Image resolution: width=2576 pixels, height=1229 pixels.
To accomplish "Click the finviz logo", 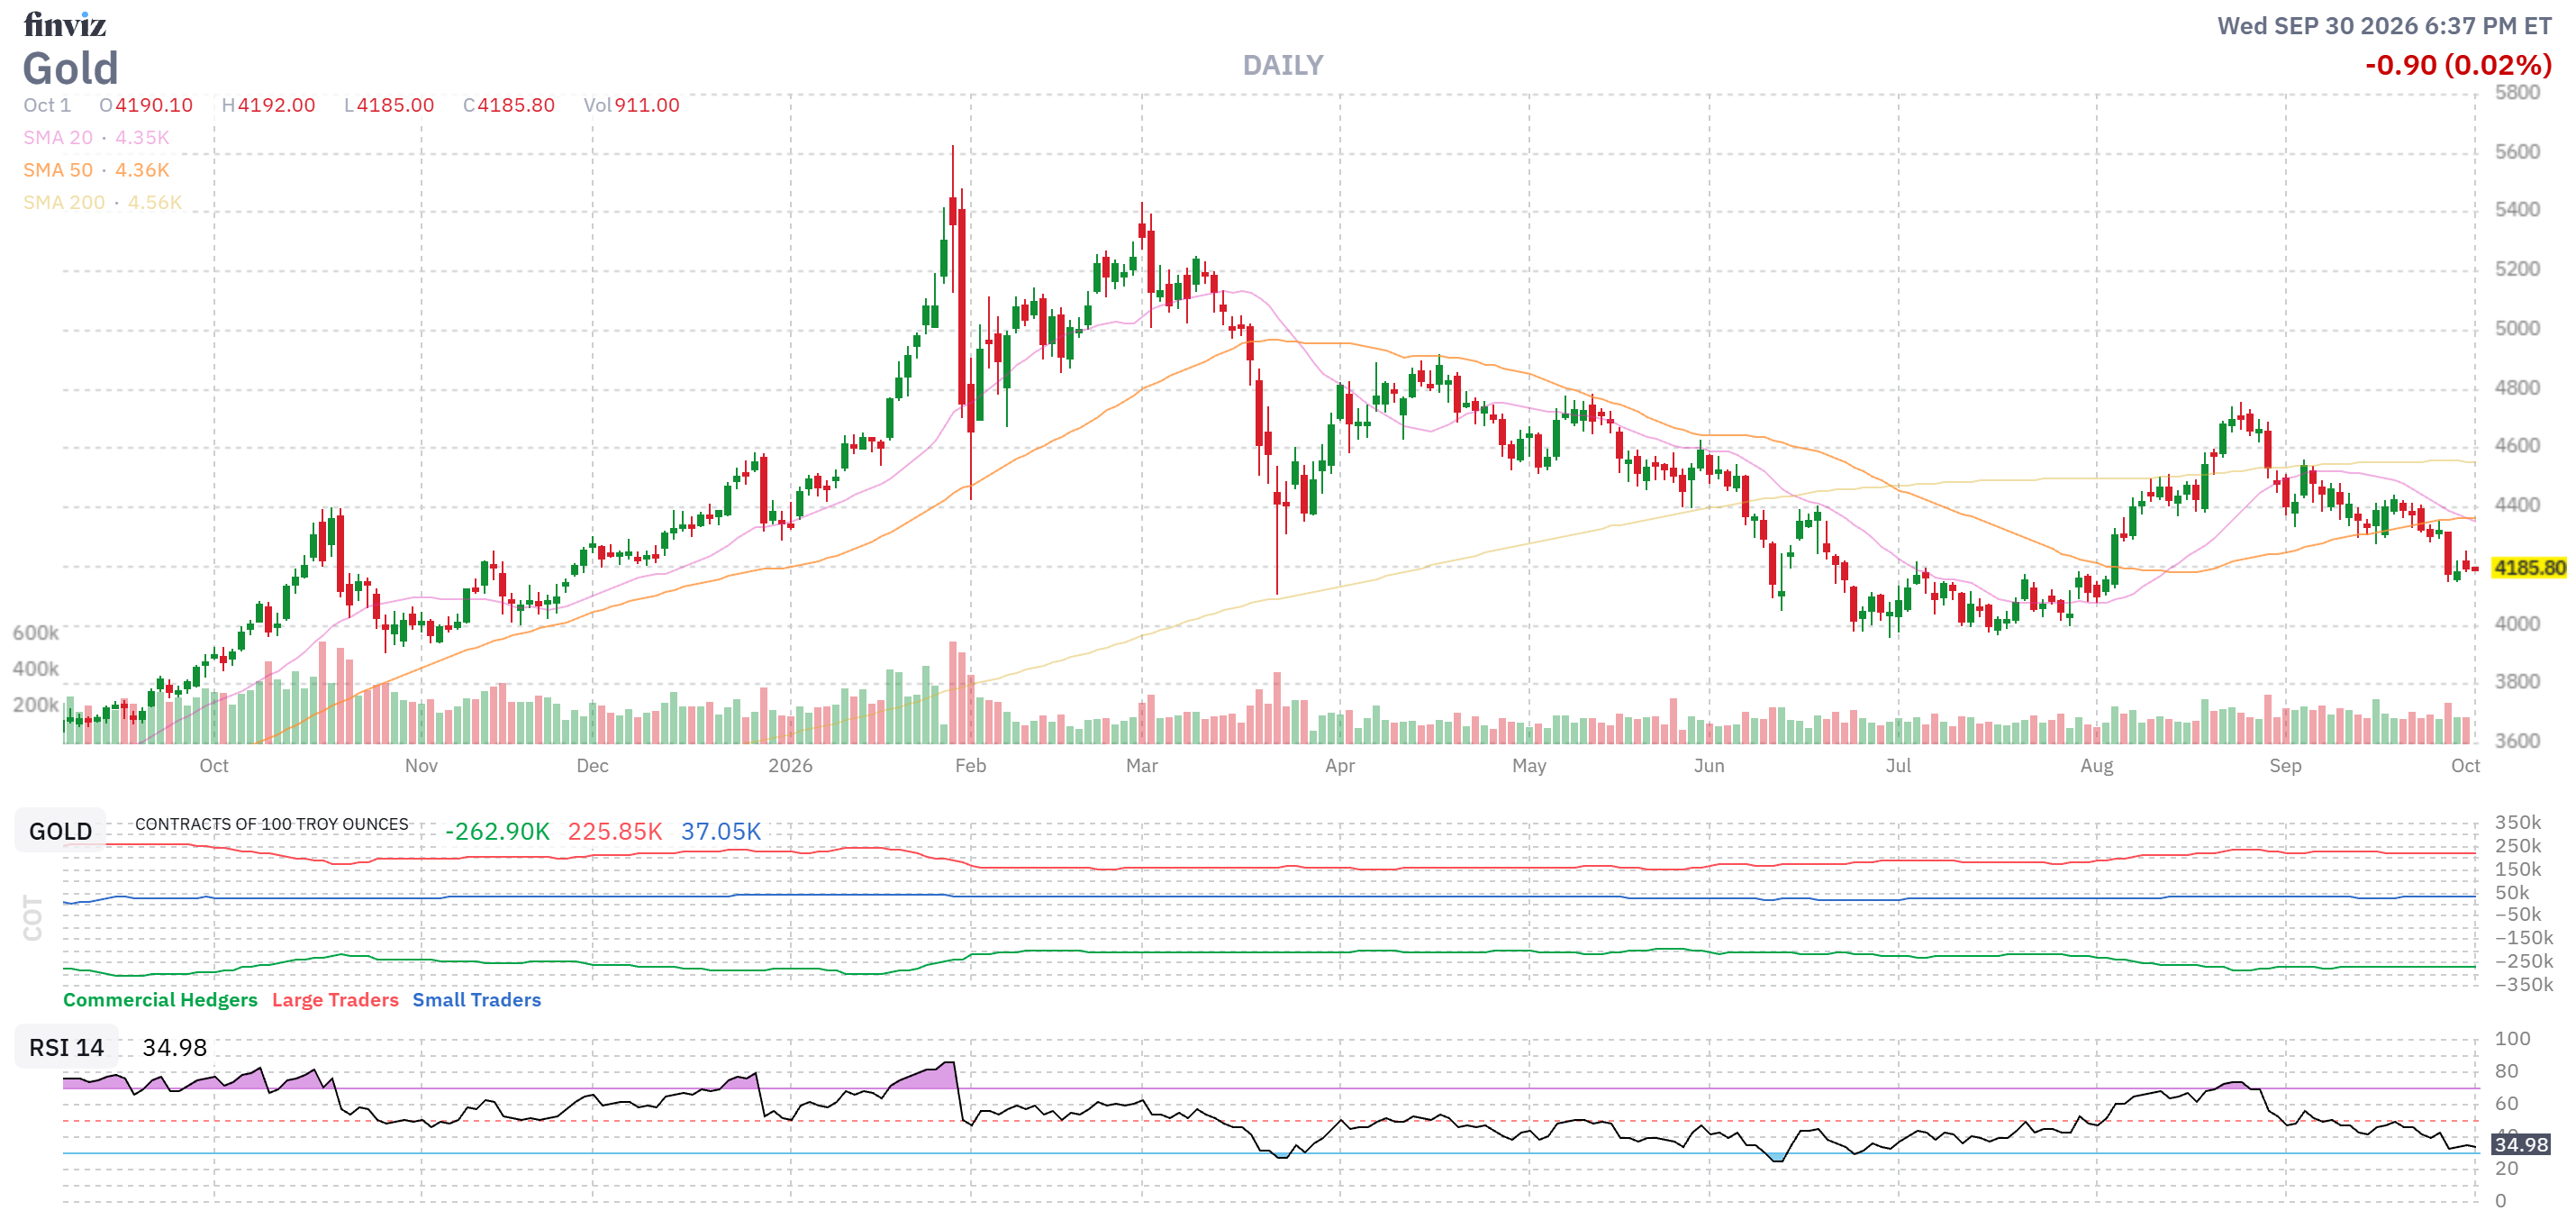I will click(x=65, y=24).
